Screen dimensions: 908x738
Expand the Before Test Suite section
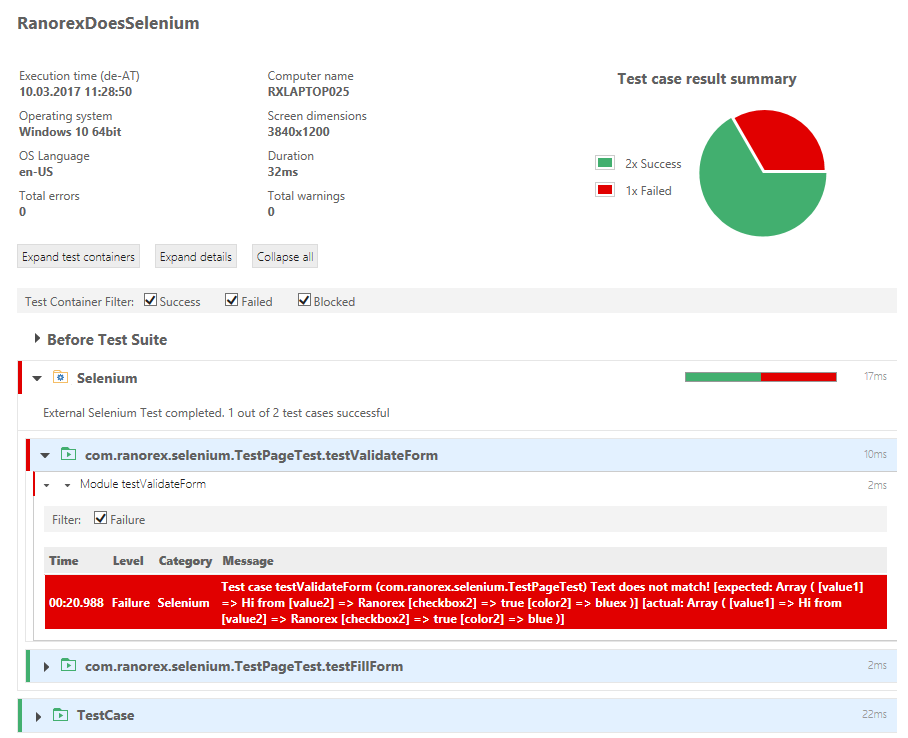(x=37, y=338)
